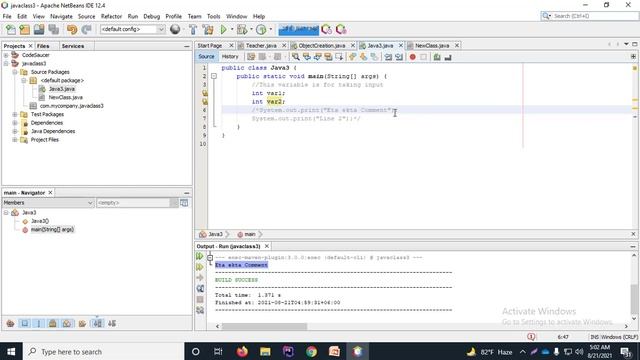Click the red Start Macro Recording icon
Screen dimensions: 640x360
tap(412, 57)
